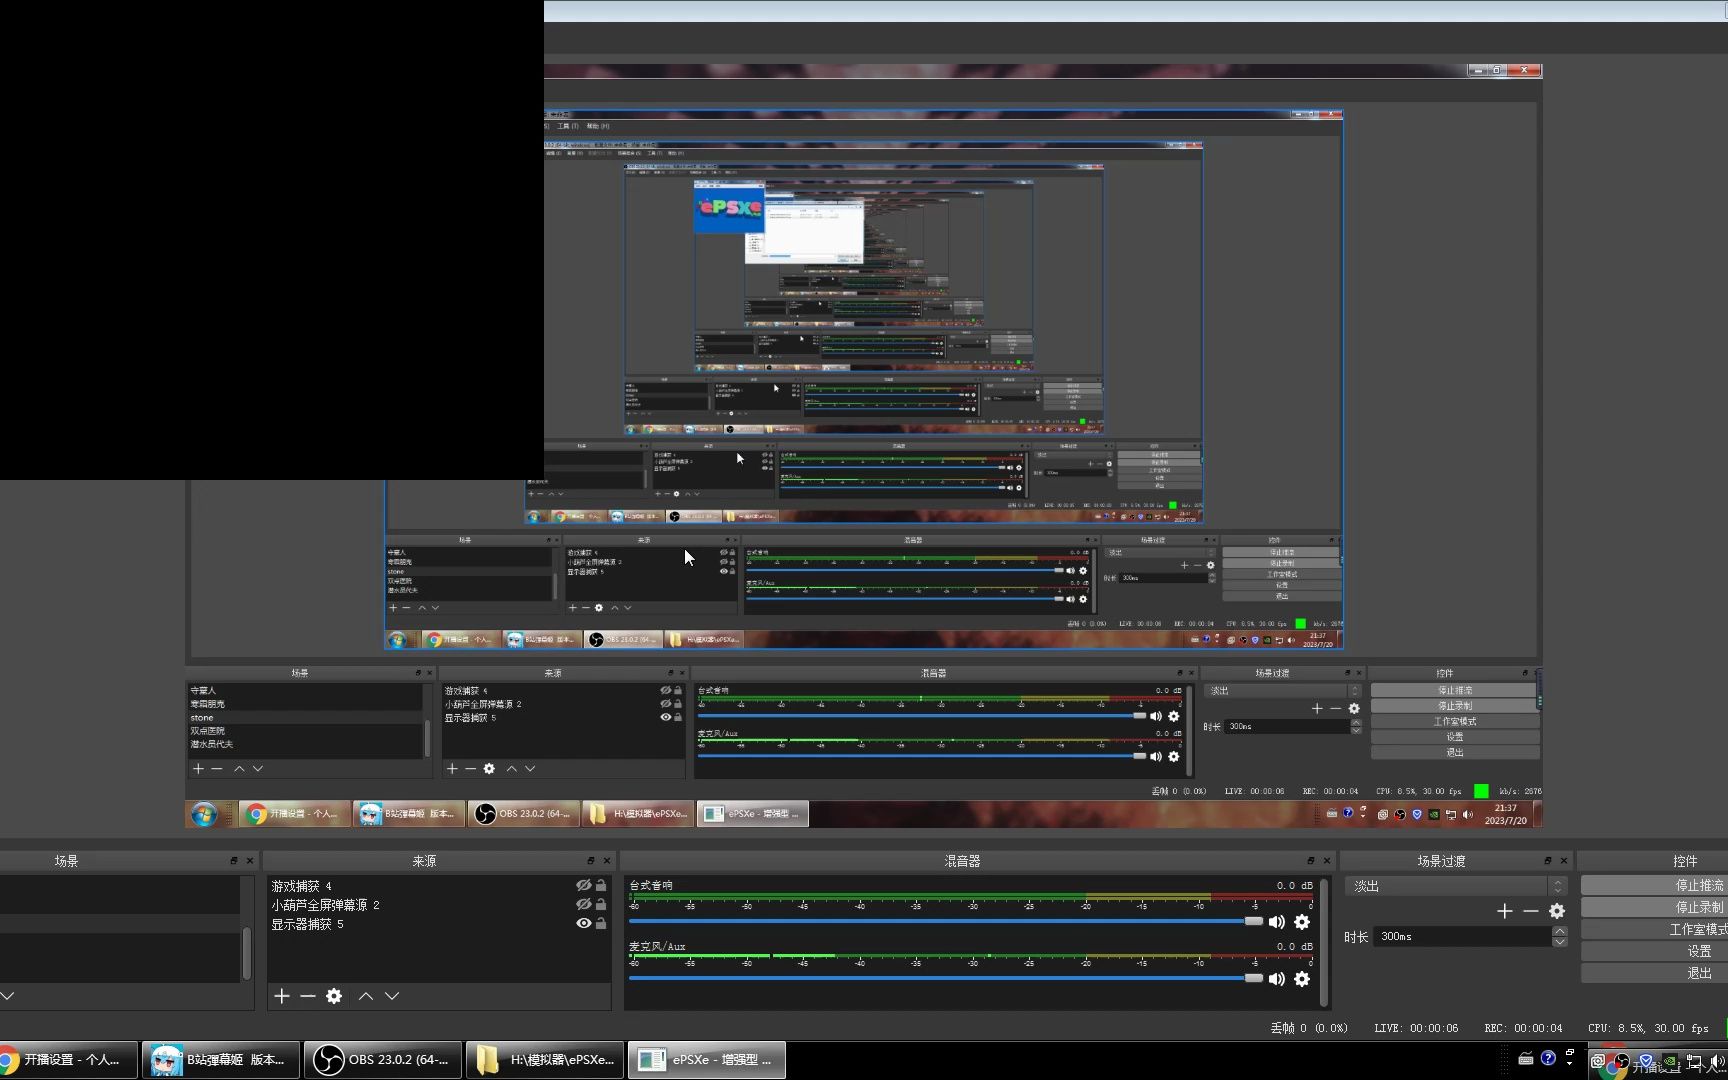Screen dimensions: 1728x1080
Task: Open transition properties gear under 淡出
Action: coord(1557,911)
